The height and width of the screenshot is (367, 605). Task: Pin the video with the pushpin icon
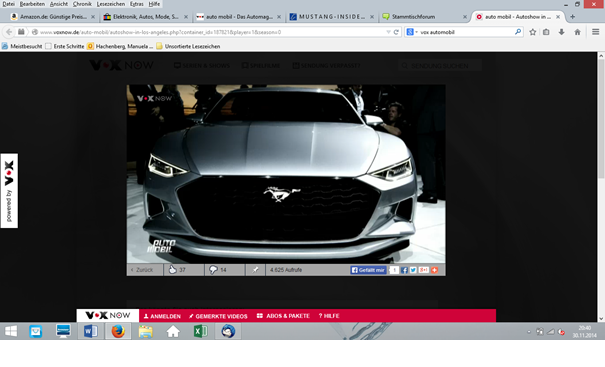pos(255,270)
